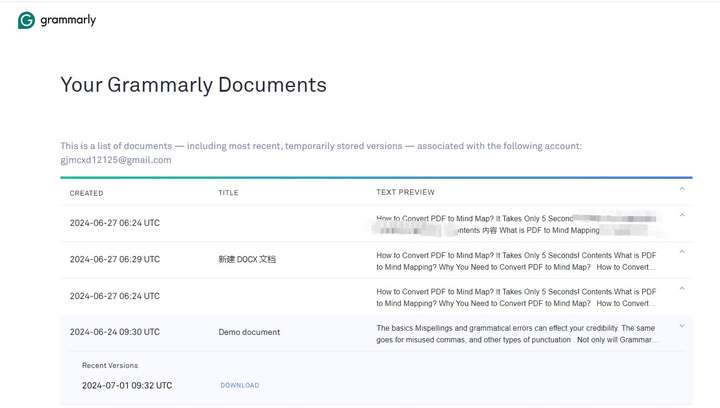Select the CREATED column header
Viewport: 720px width, 408px height.
pyautogui.click(x=86, y=193)
